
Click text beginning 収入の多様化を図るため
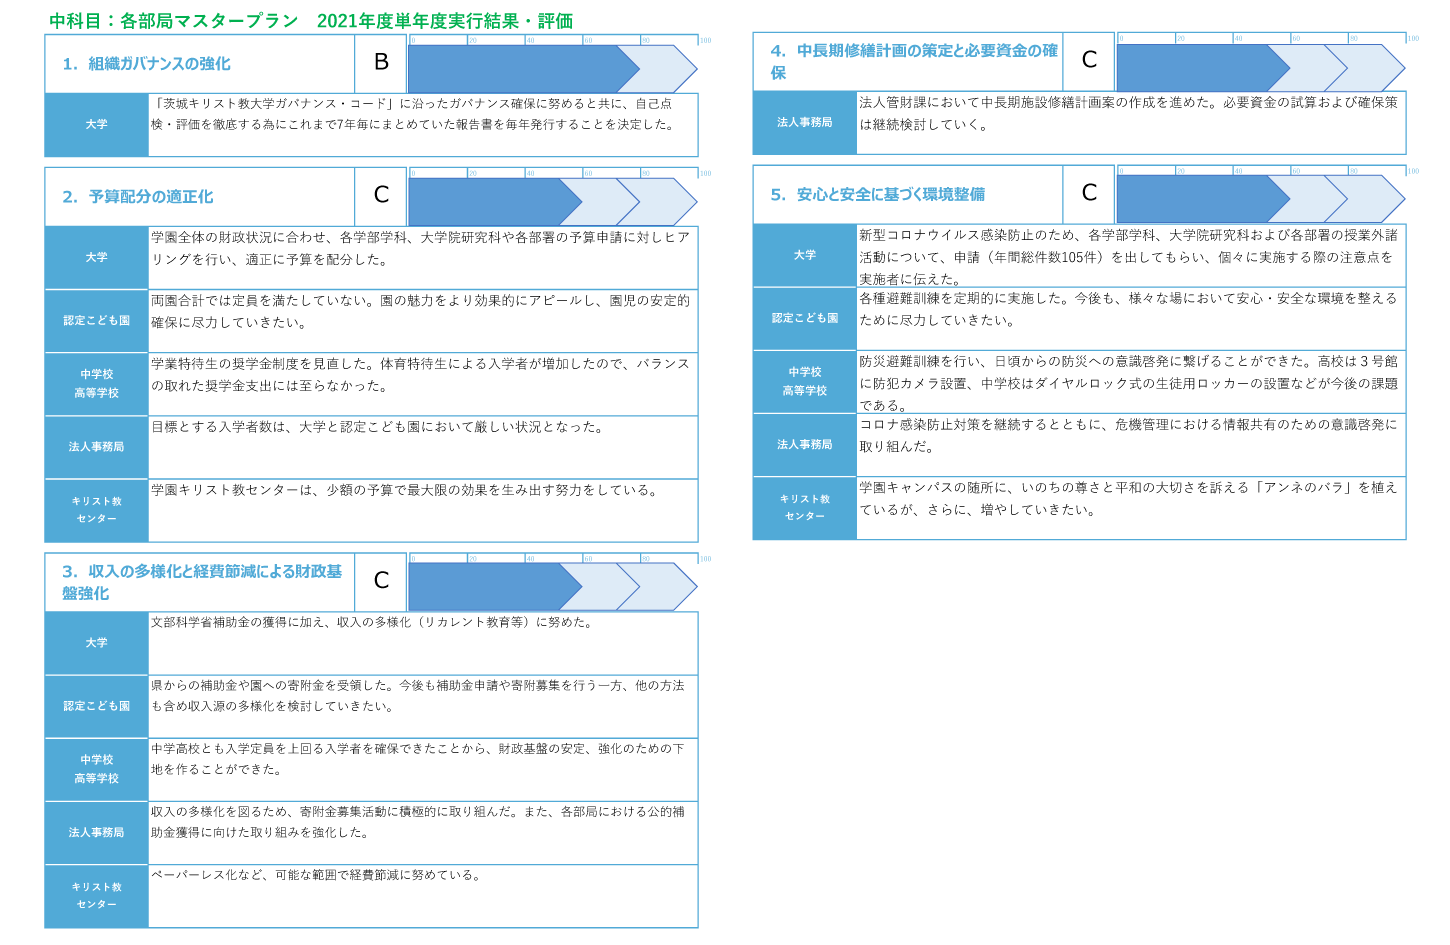pos(418,822)
